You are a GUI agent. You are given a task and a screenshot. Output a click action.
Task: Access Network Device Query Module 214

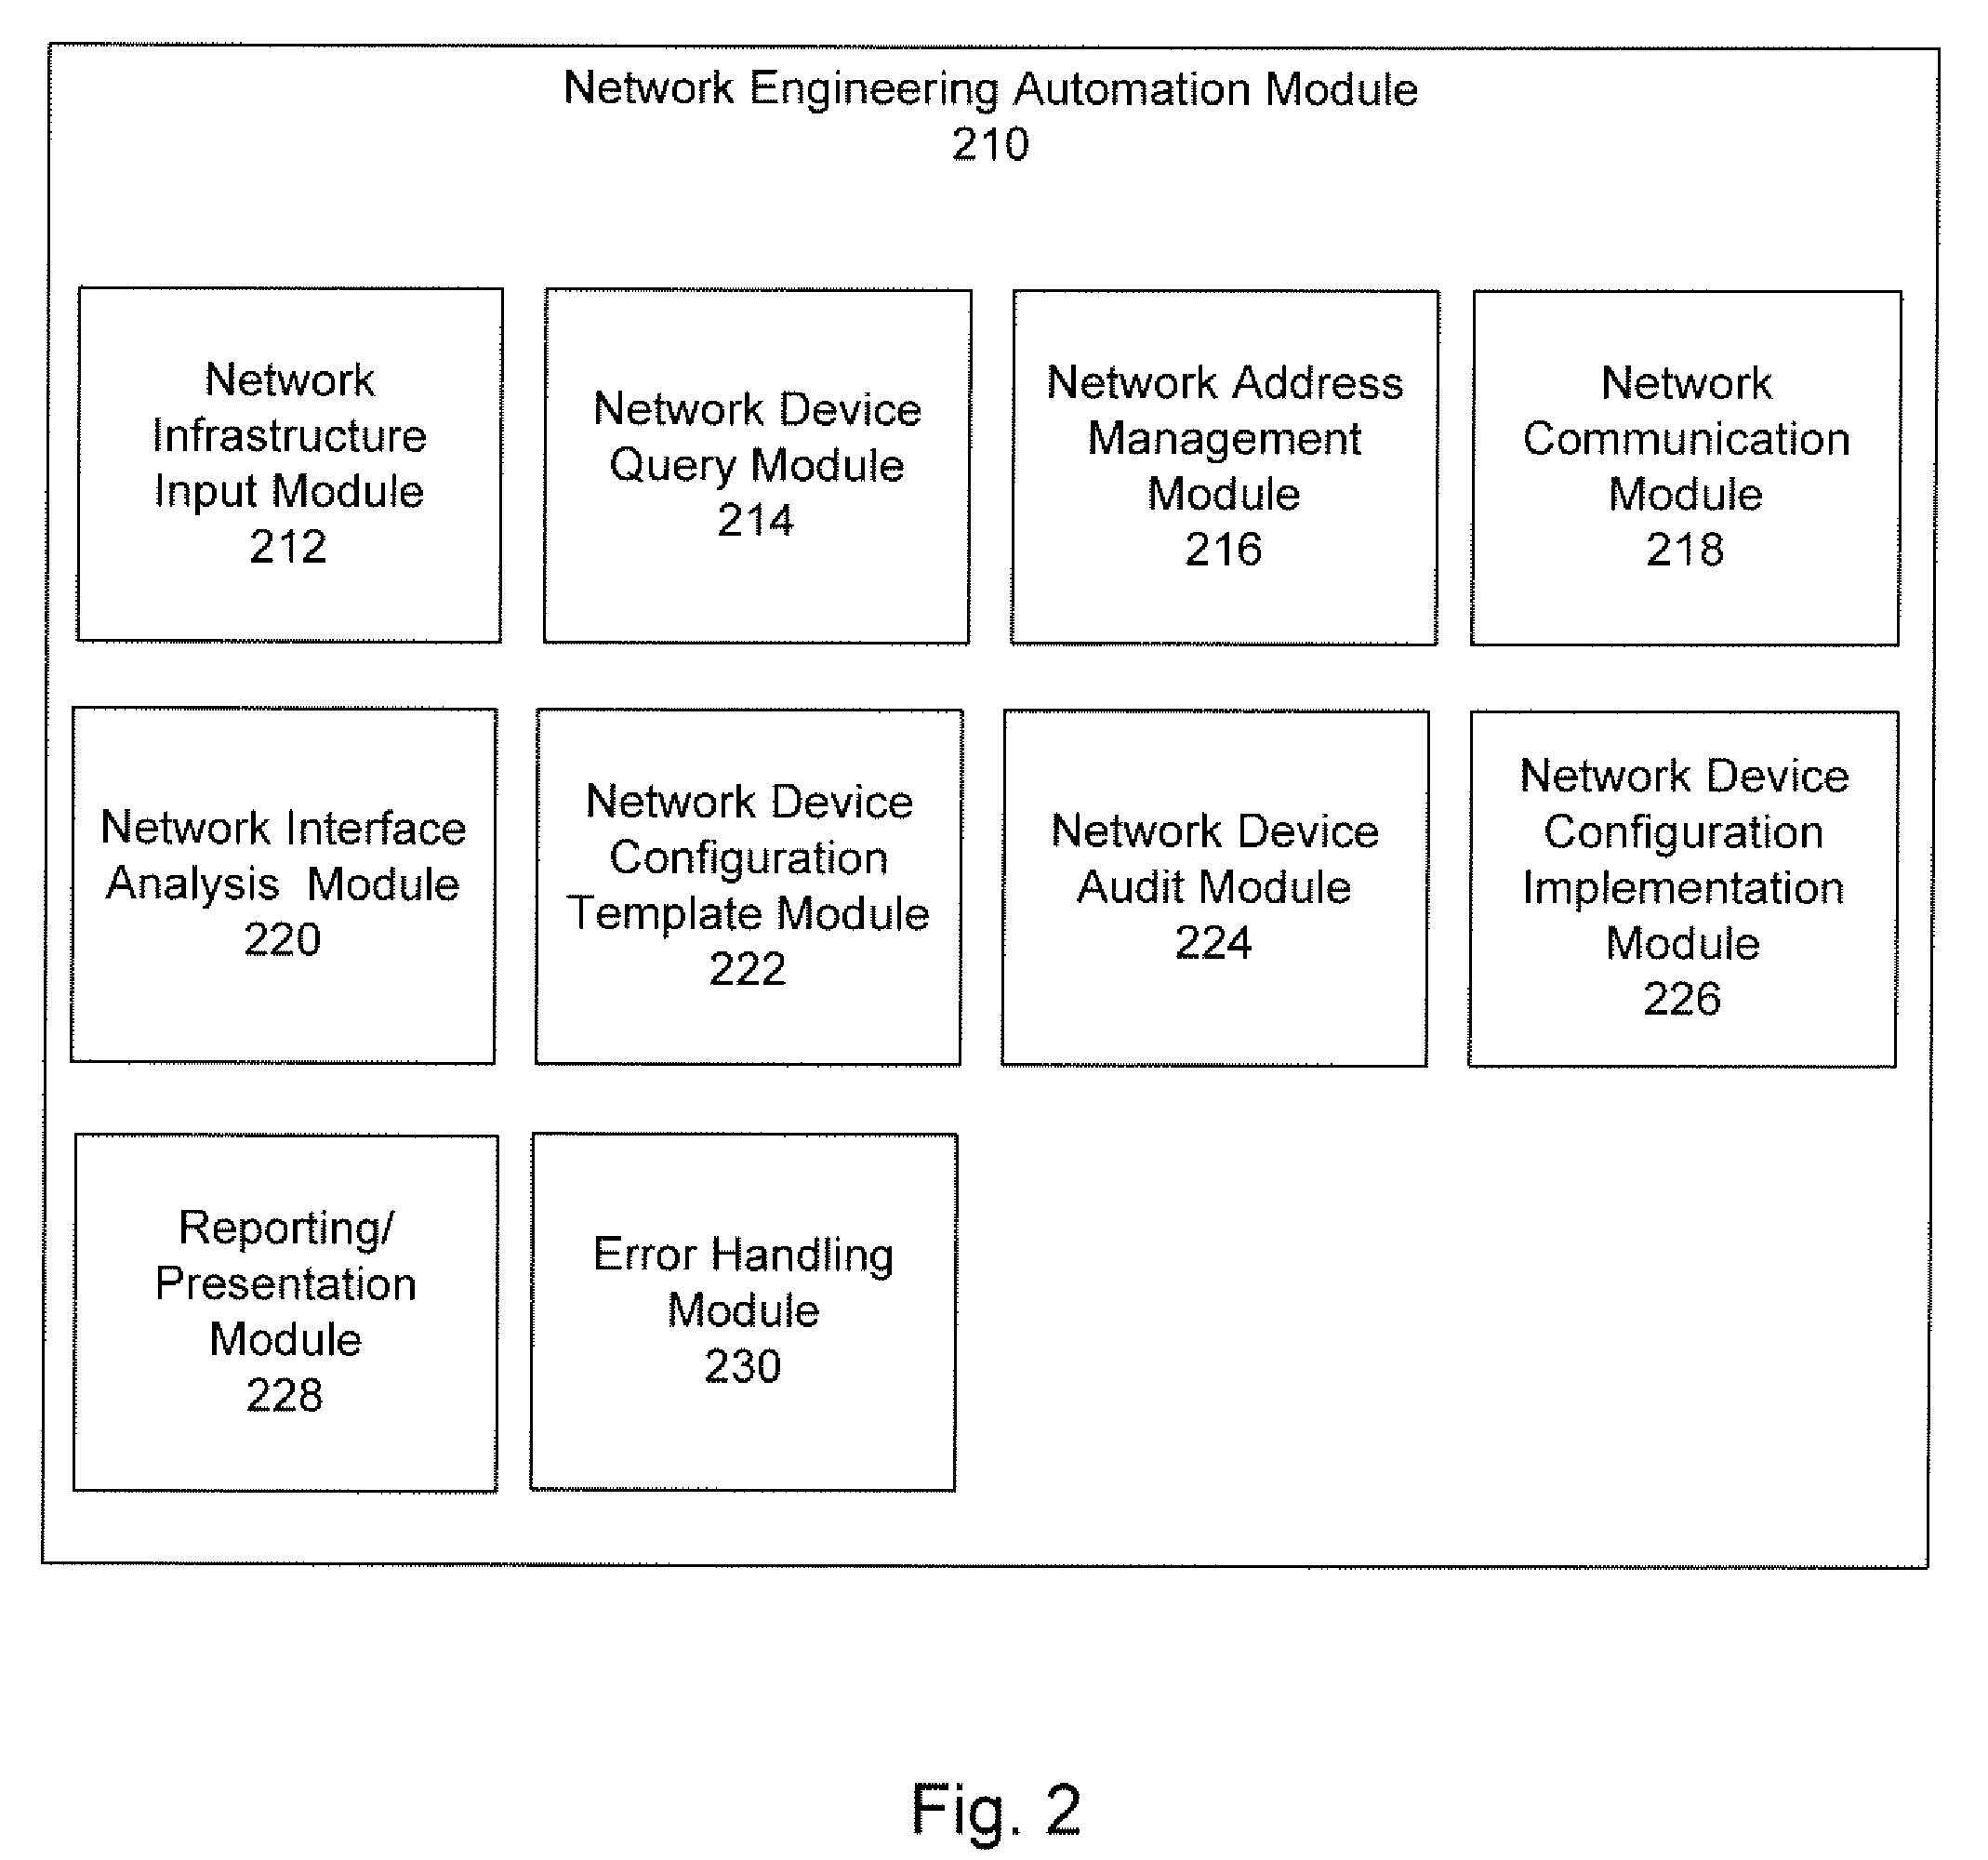(x=697, y=334)
